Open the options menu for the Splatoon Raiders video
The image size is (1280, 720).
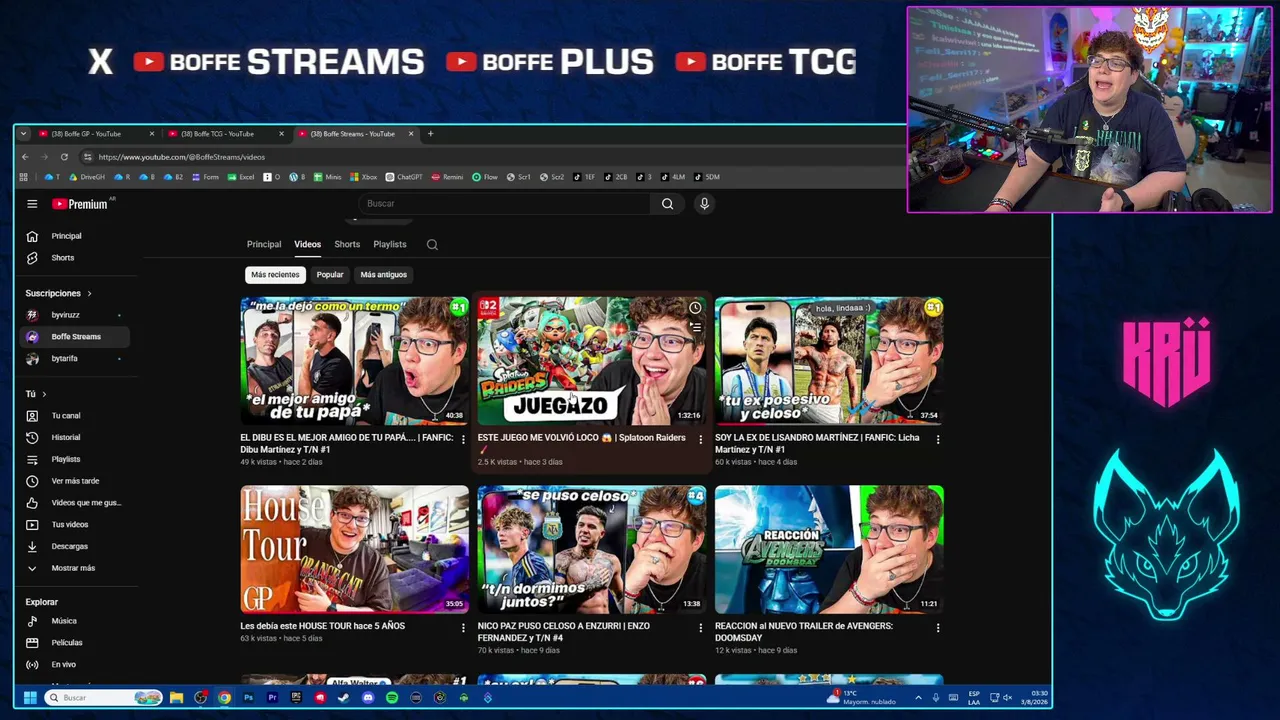tap(700, 439)
